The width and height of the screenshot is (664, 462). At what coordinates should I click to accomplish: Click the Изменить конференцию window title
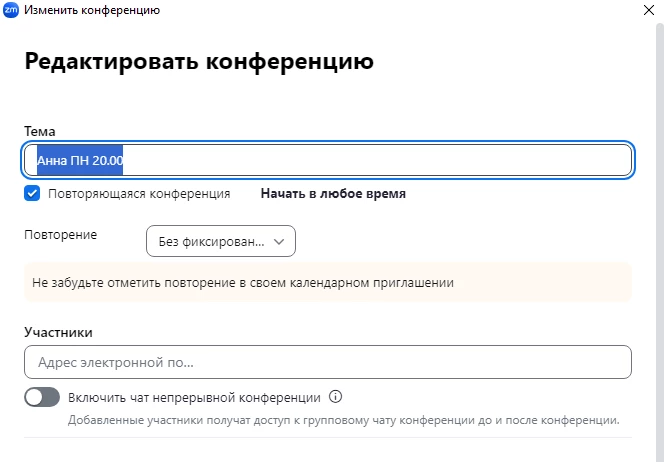coord(92,10)
